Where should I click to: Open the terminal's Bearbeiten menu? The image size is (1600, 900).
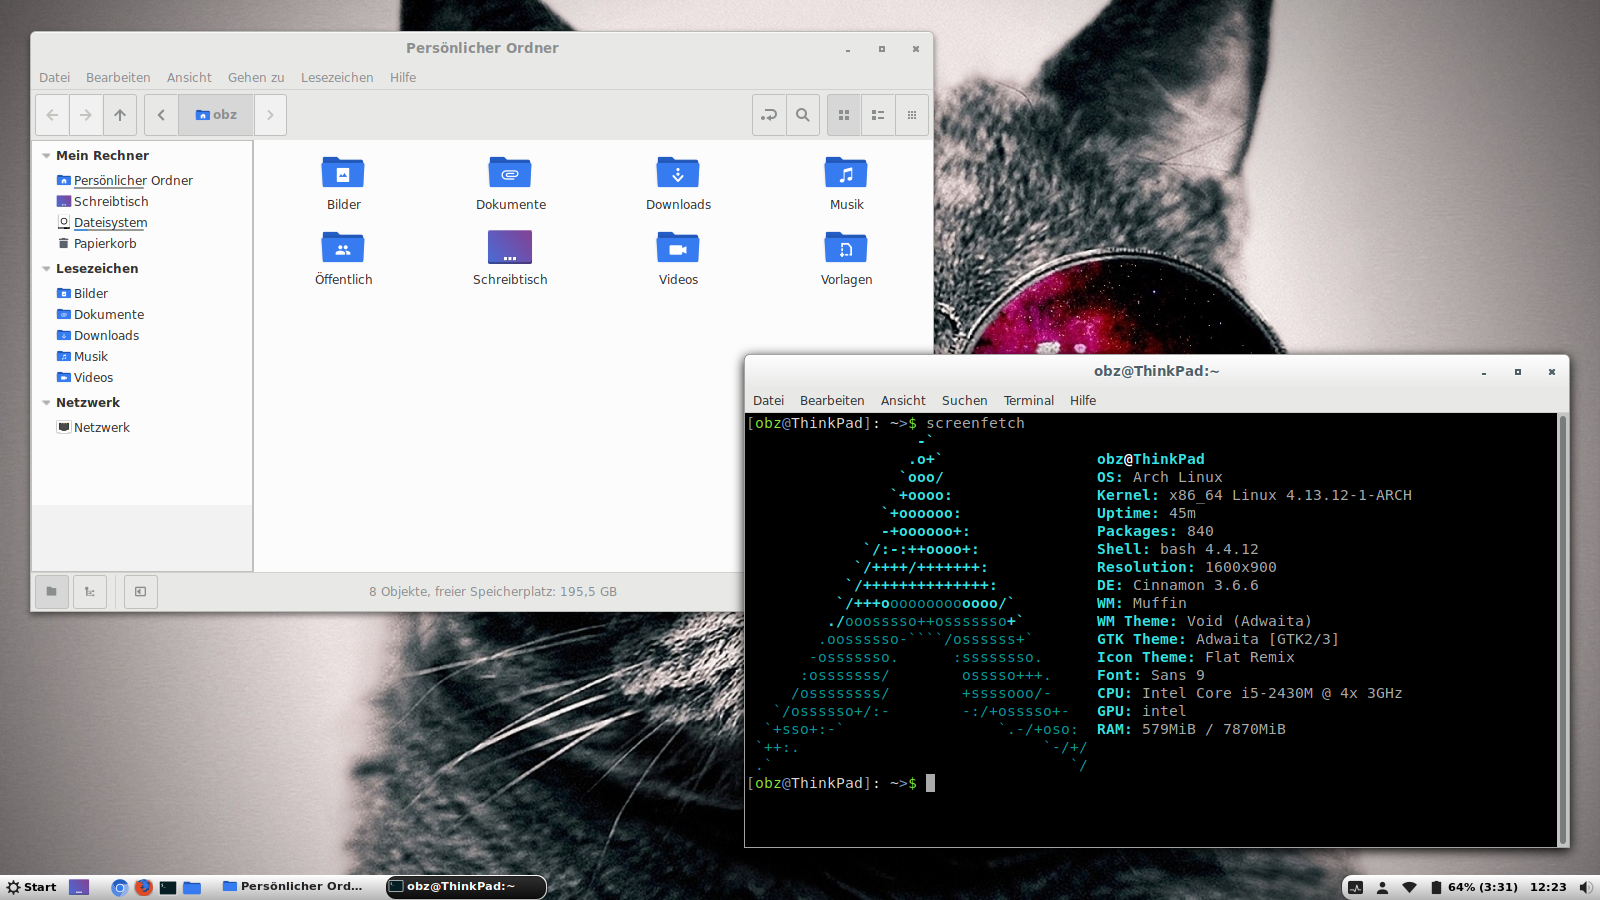click(832, 401)
